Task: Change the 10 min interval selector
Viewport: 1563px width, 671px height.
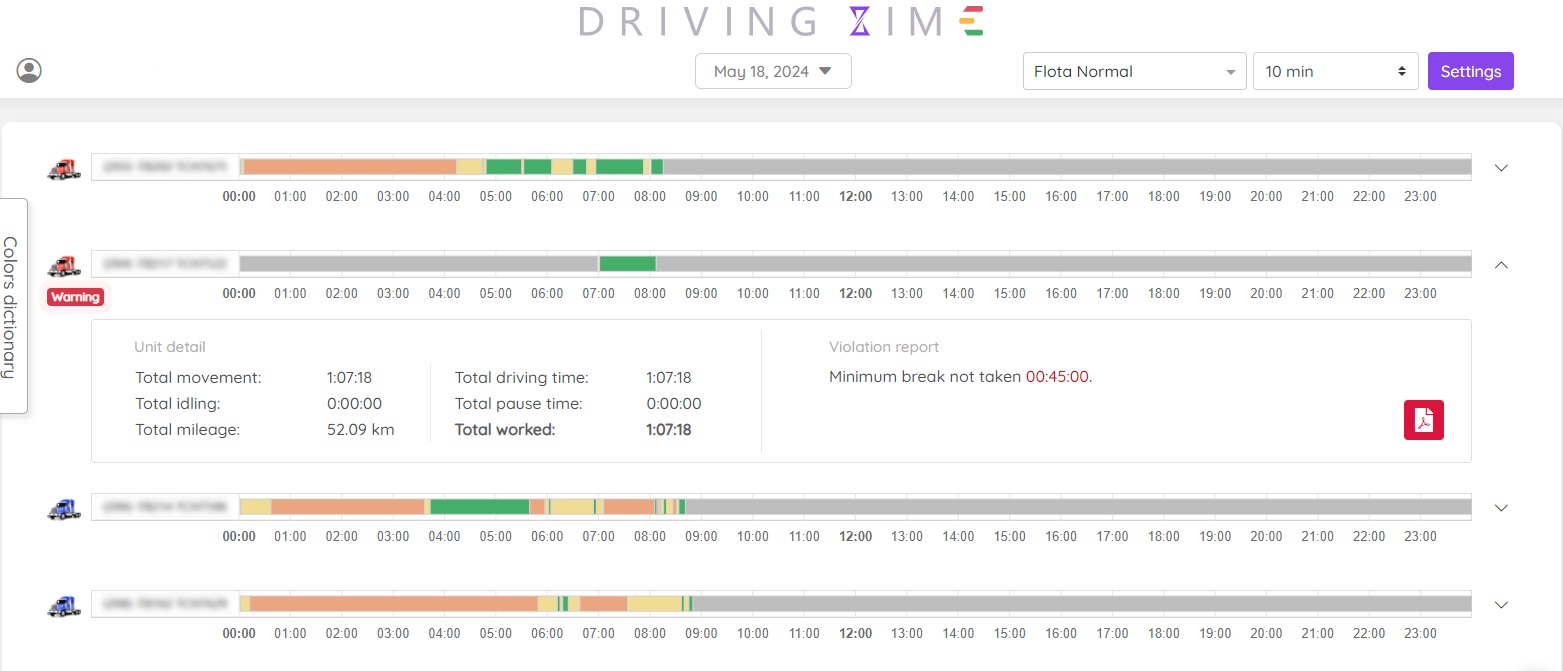Action: tap(1335, 70)
